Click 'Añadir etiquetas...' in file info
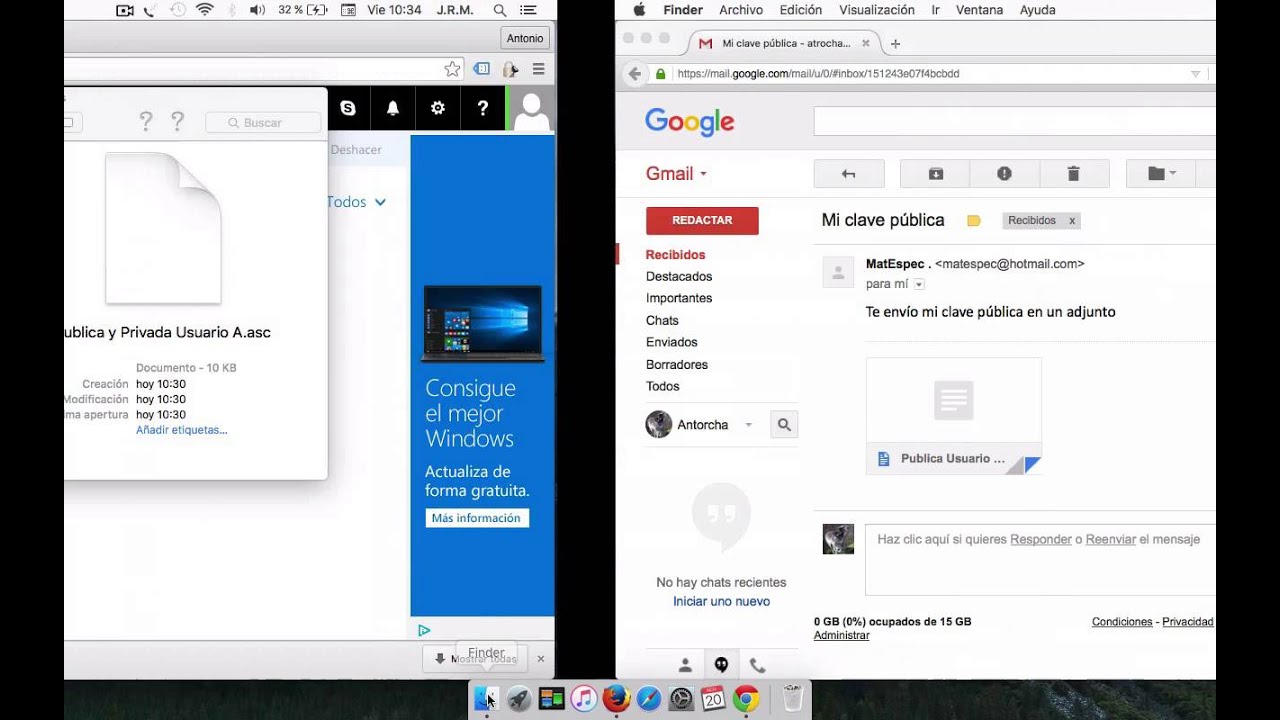The image size is (1280, 720). tap(182, 430)
